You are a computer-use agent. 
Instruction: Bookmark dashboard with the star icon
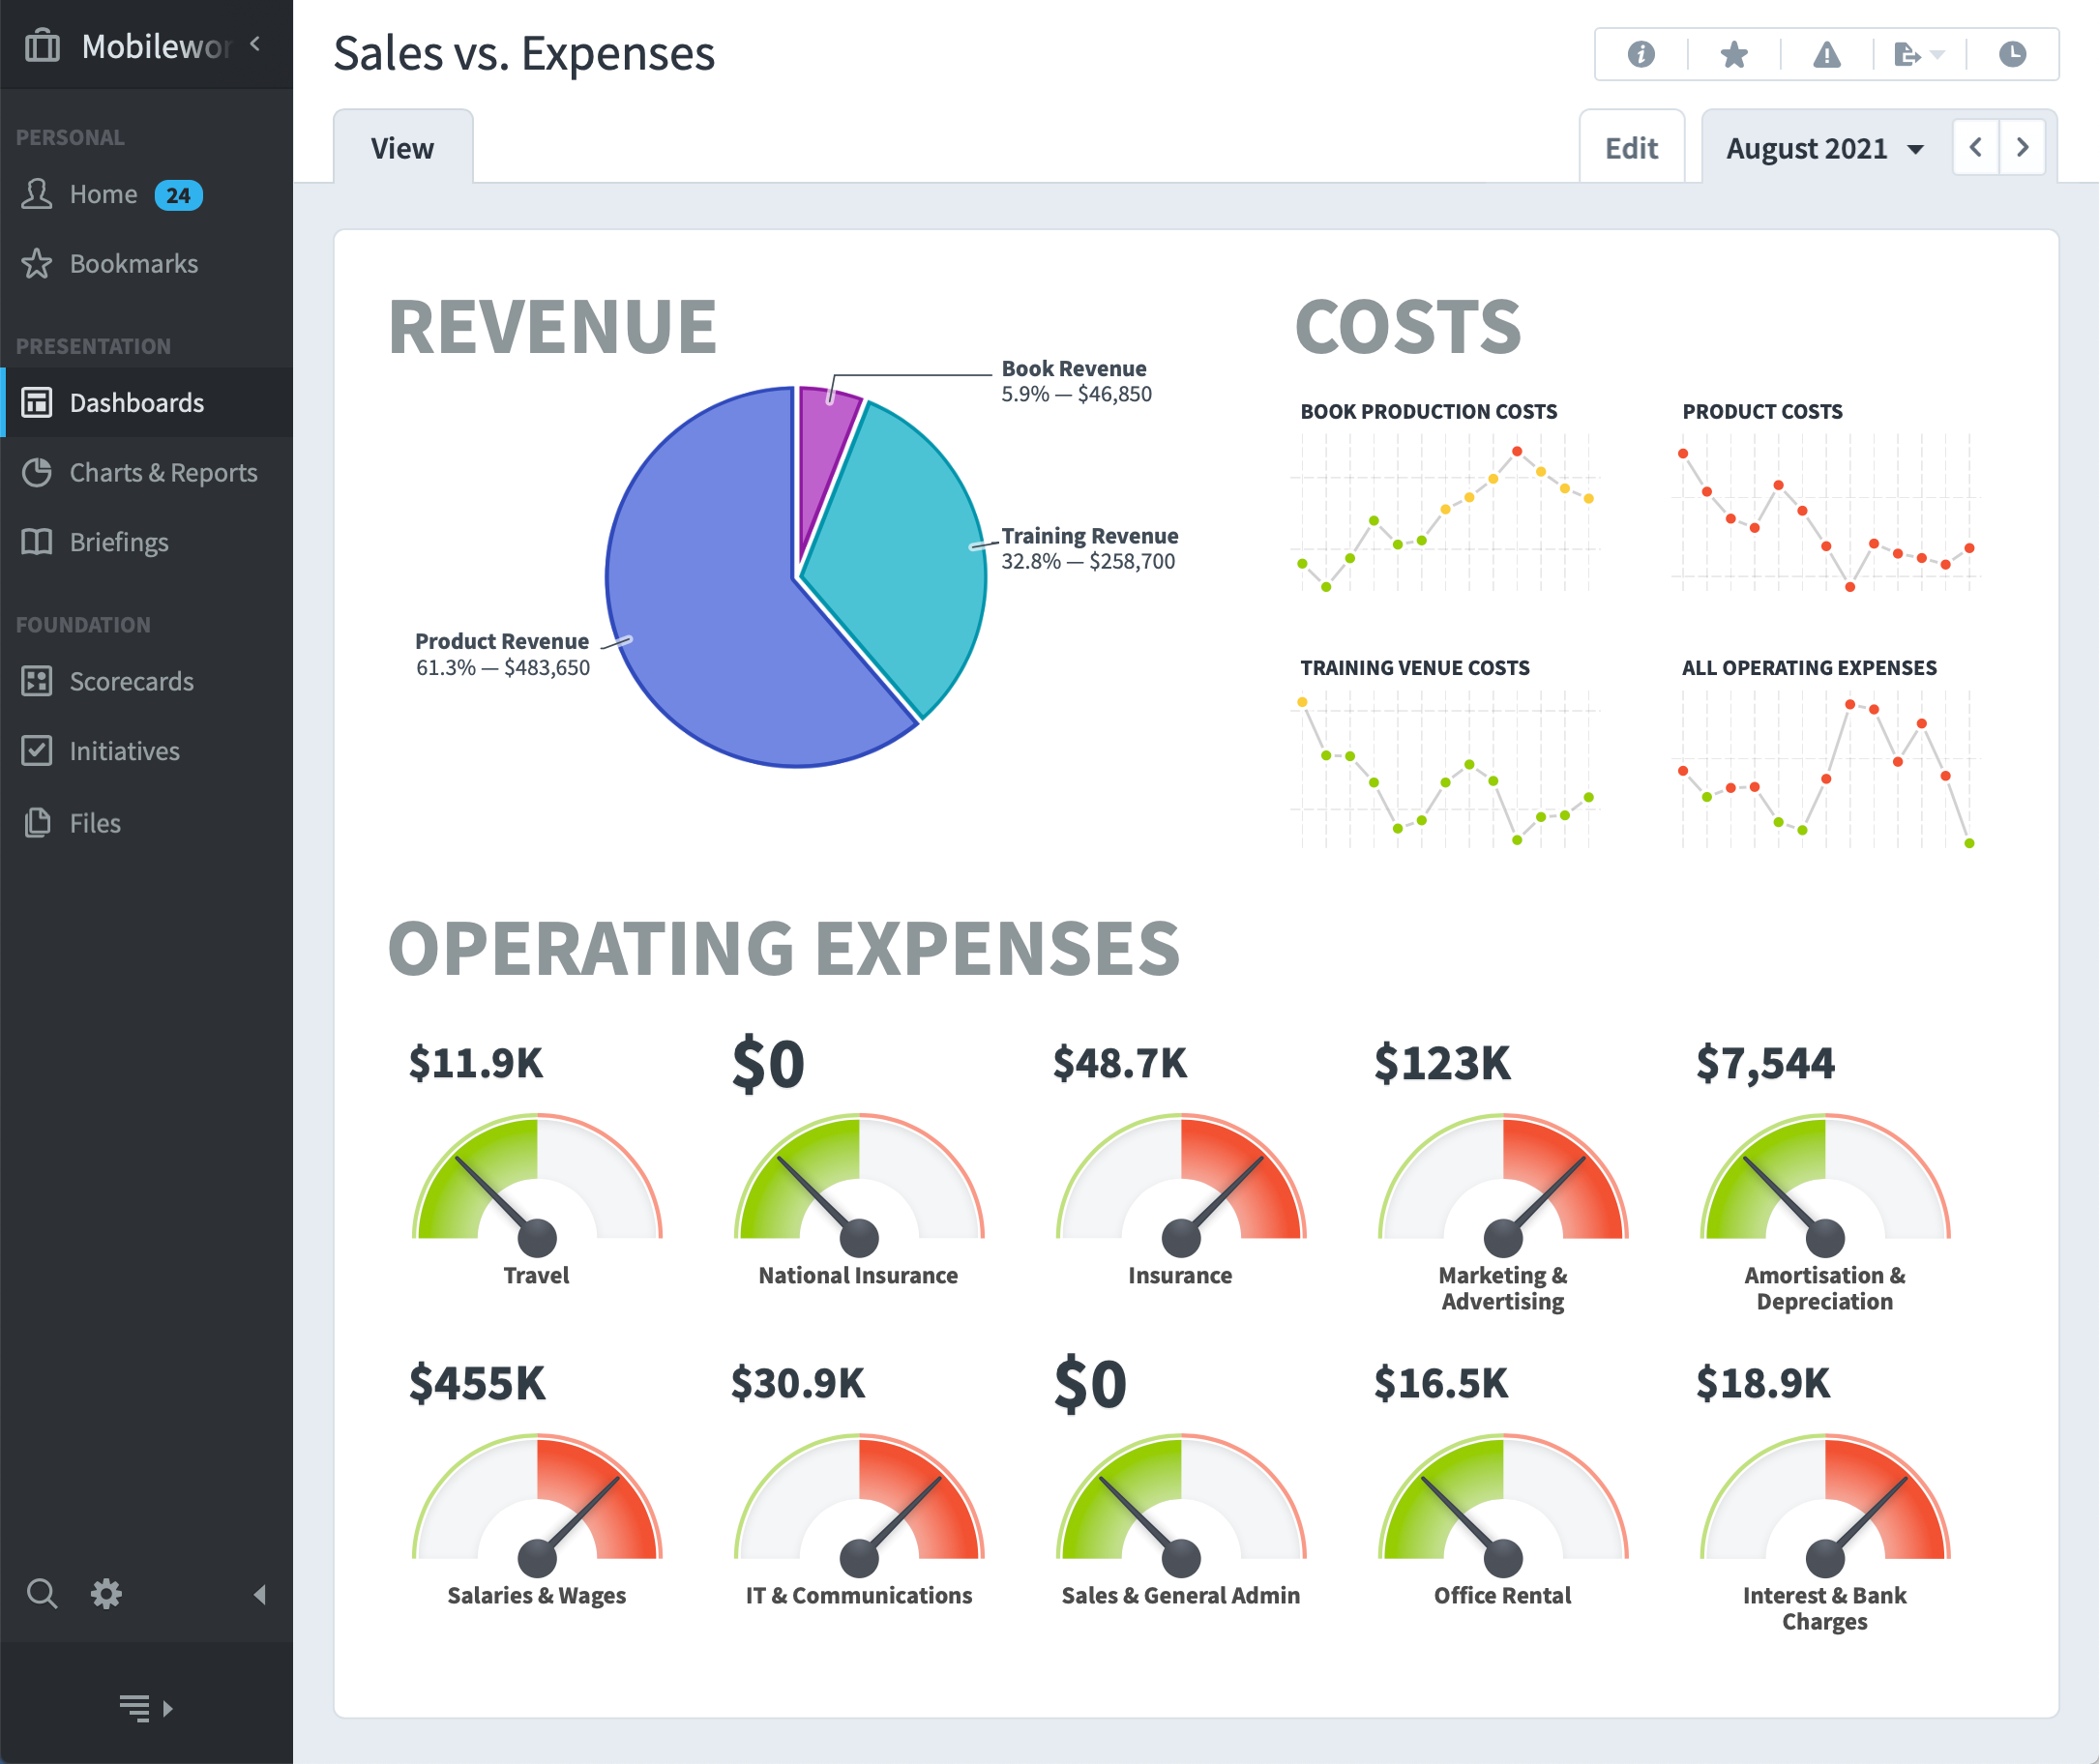(x=1734, y=54)
